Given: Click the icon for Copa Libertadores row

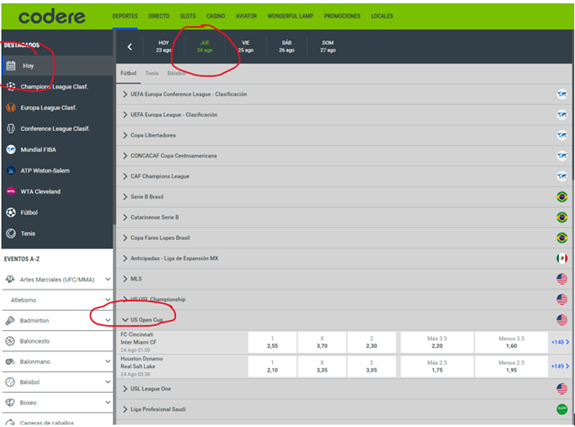Looking at the screenshot, I should pyautogui.click(x=562, y=135).
